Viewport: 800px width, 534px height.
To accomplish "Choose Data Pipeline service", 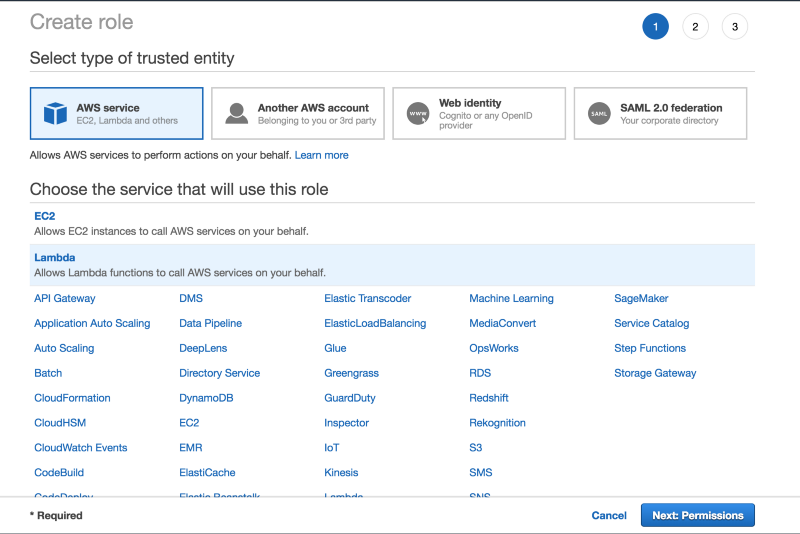I will (211, 323).
